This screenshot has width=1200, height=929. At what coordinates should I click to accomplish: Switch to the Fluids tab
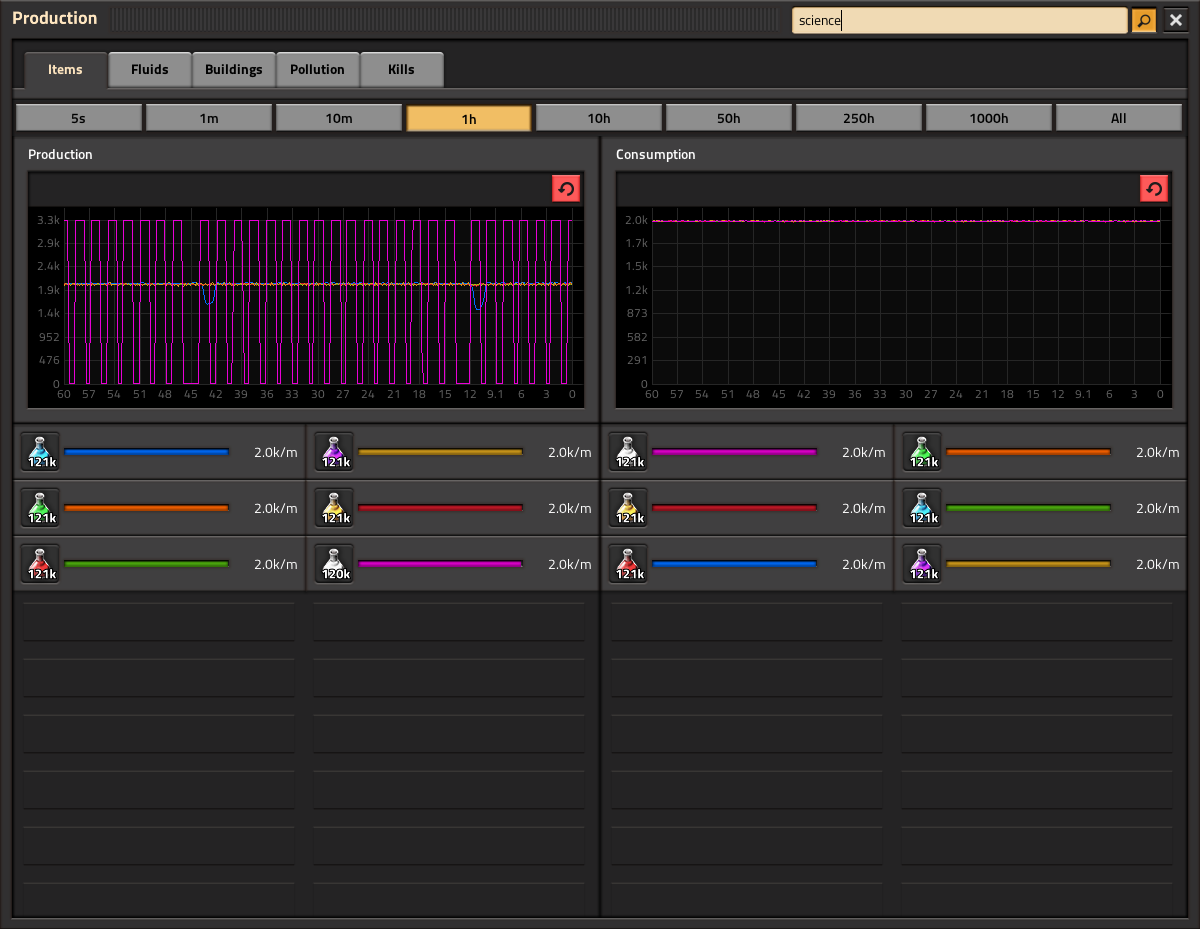(150, 70)
